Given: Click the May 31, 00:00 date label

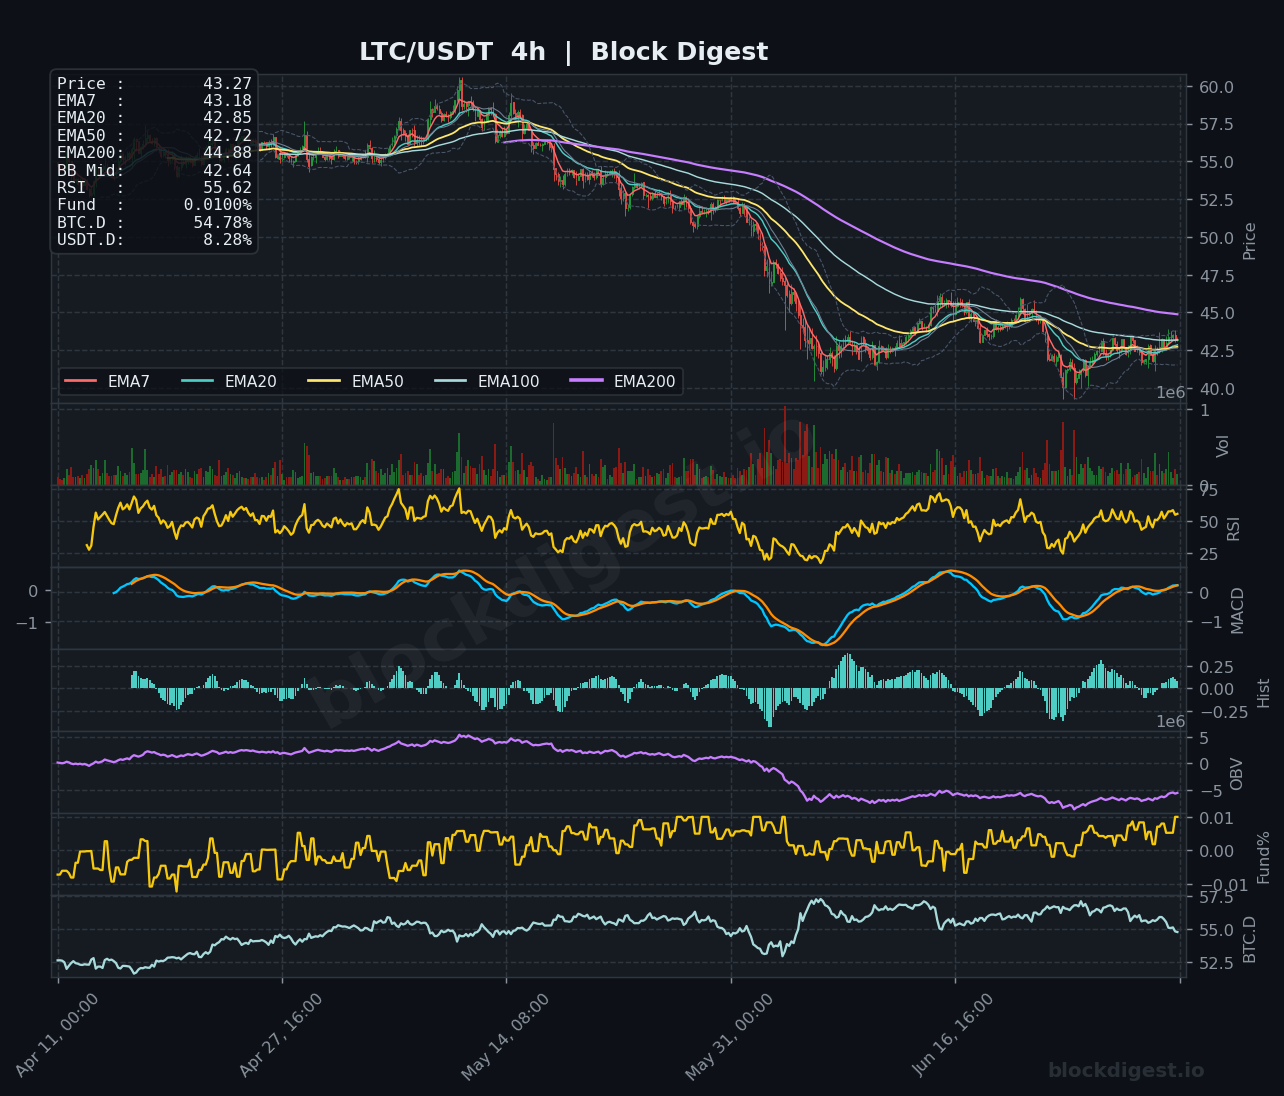Looking at the screenshot, I should click(x=729, y=1037).
